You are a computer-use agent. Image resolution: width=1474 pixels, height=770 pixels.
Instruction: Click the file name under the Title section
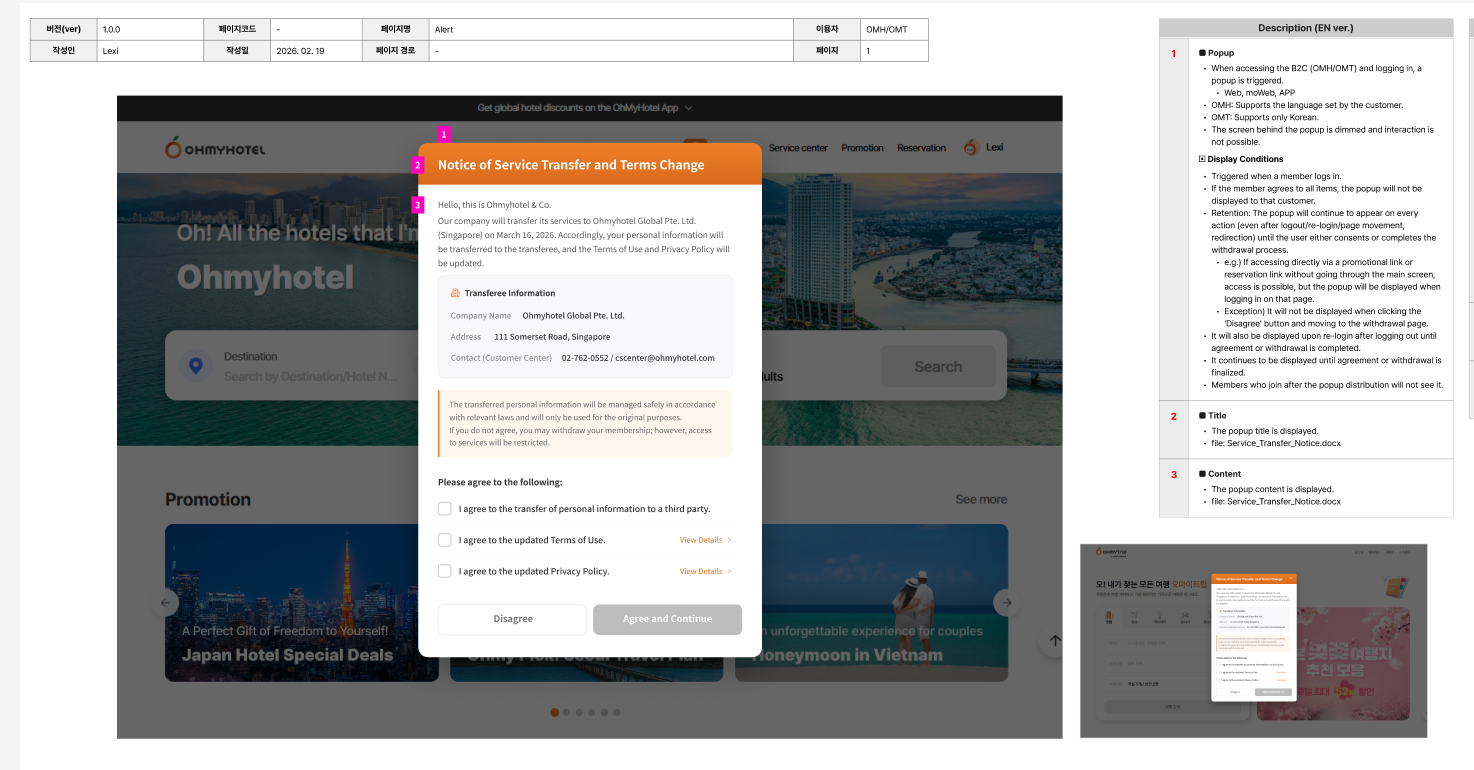pos(1276,443)
